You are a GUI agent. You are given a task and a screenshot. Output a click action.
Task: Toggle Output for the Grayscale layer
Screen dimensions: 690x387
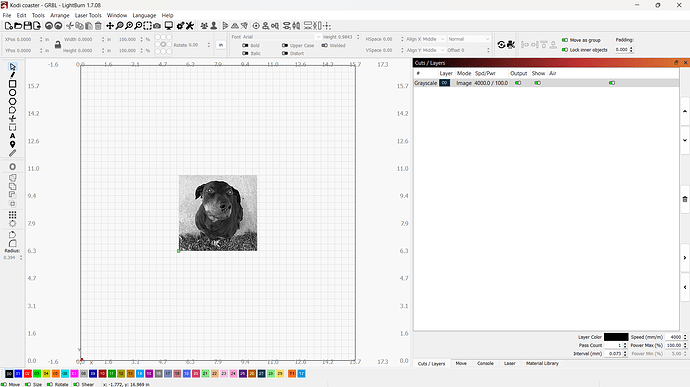pyautogui.click(x=518, y=83)
